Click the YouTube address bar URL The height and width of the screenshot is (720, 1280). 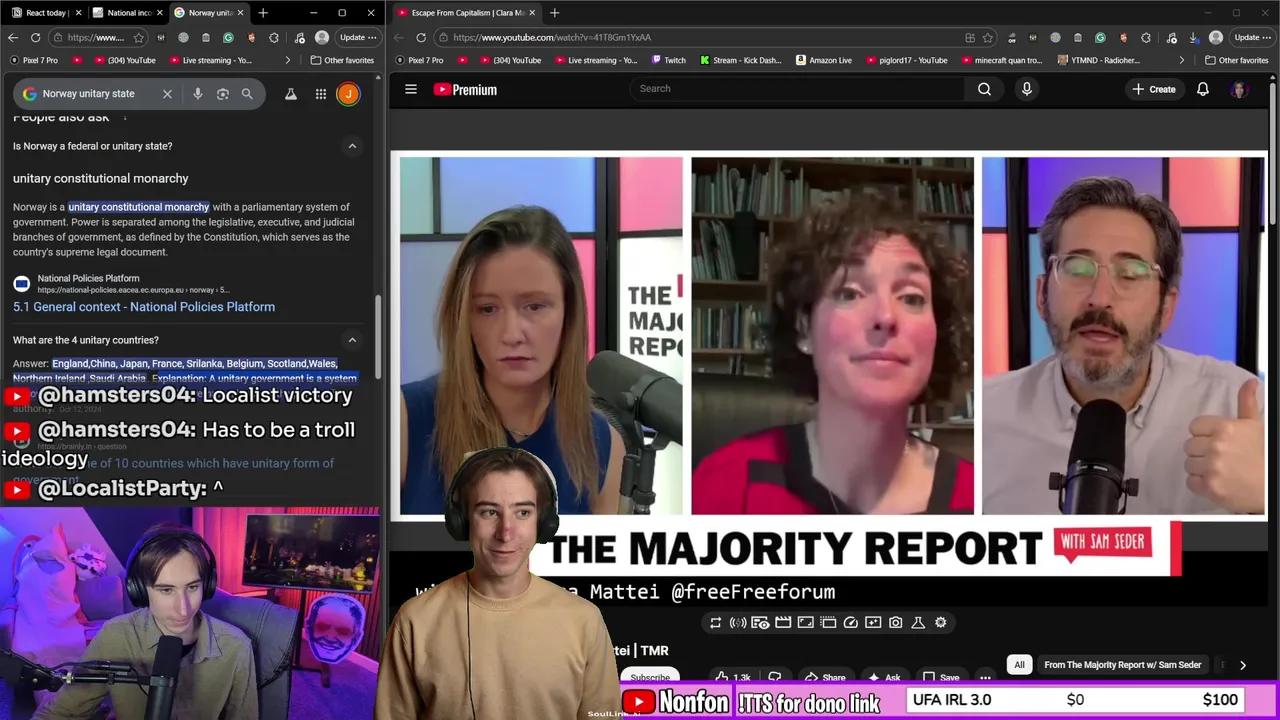[552, 37]
